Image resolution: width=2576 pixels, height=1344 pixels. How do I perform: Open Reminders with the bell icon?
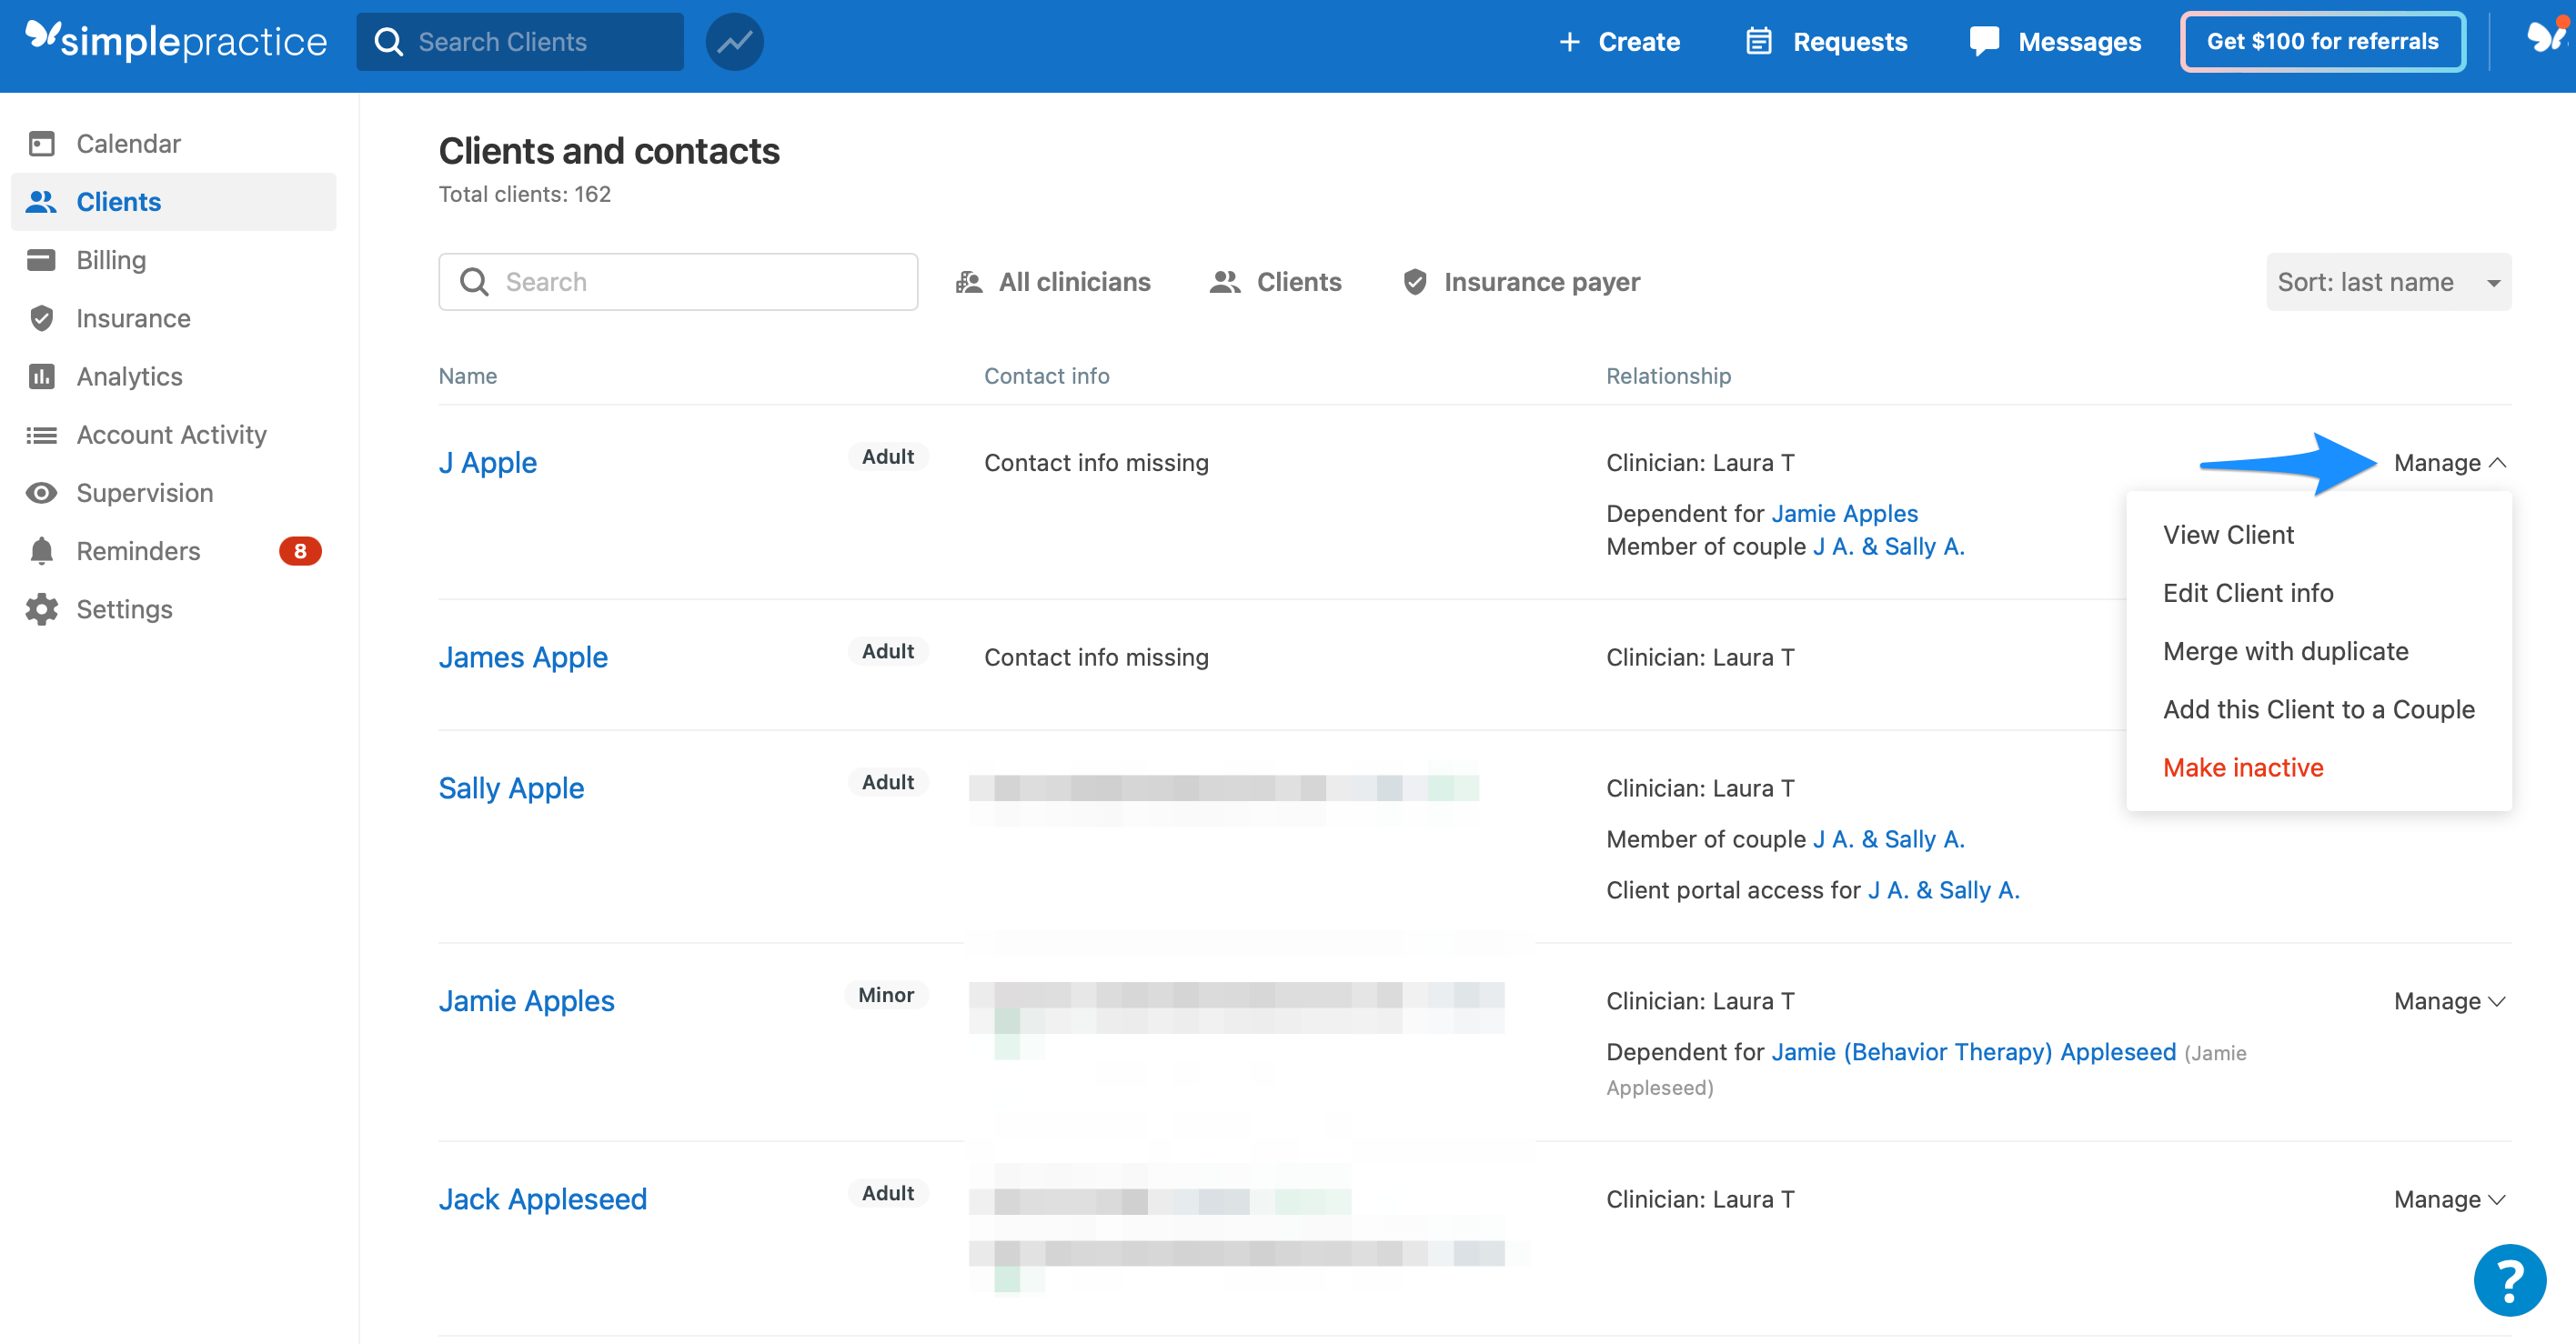(x=40, y=550)
